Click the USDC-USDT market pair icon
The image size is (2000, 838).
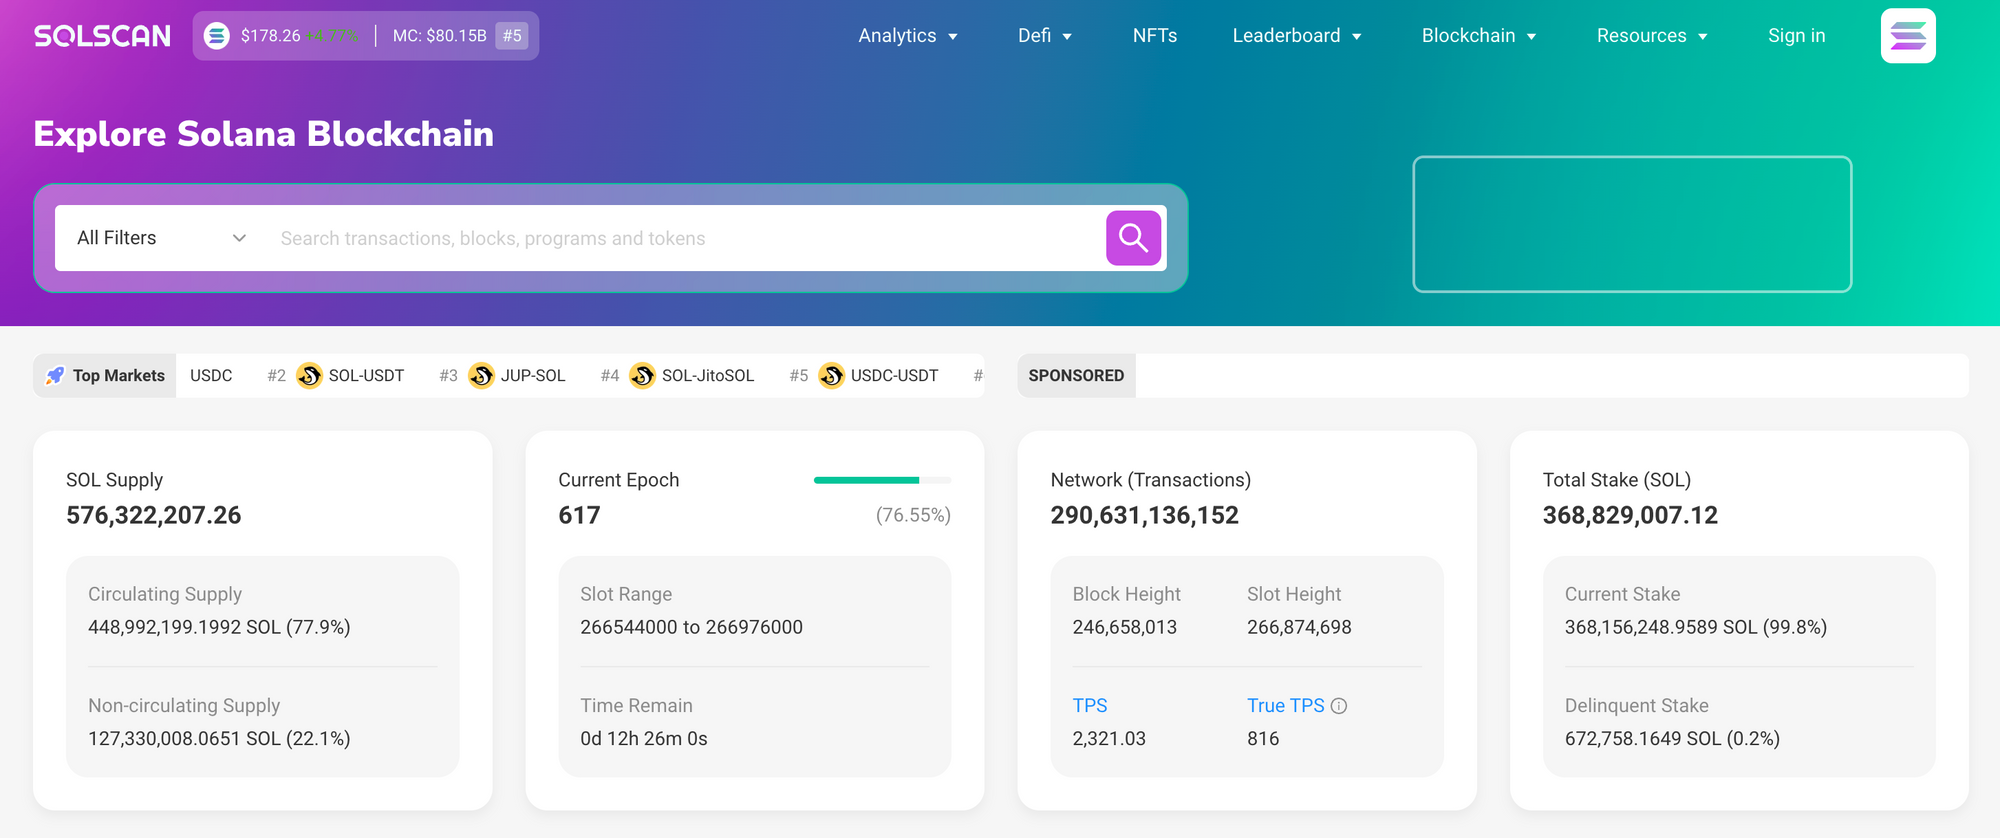point(832,375)
